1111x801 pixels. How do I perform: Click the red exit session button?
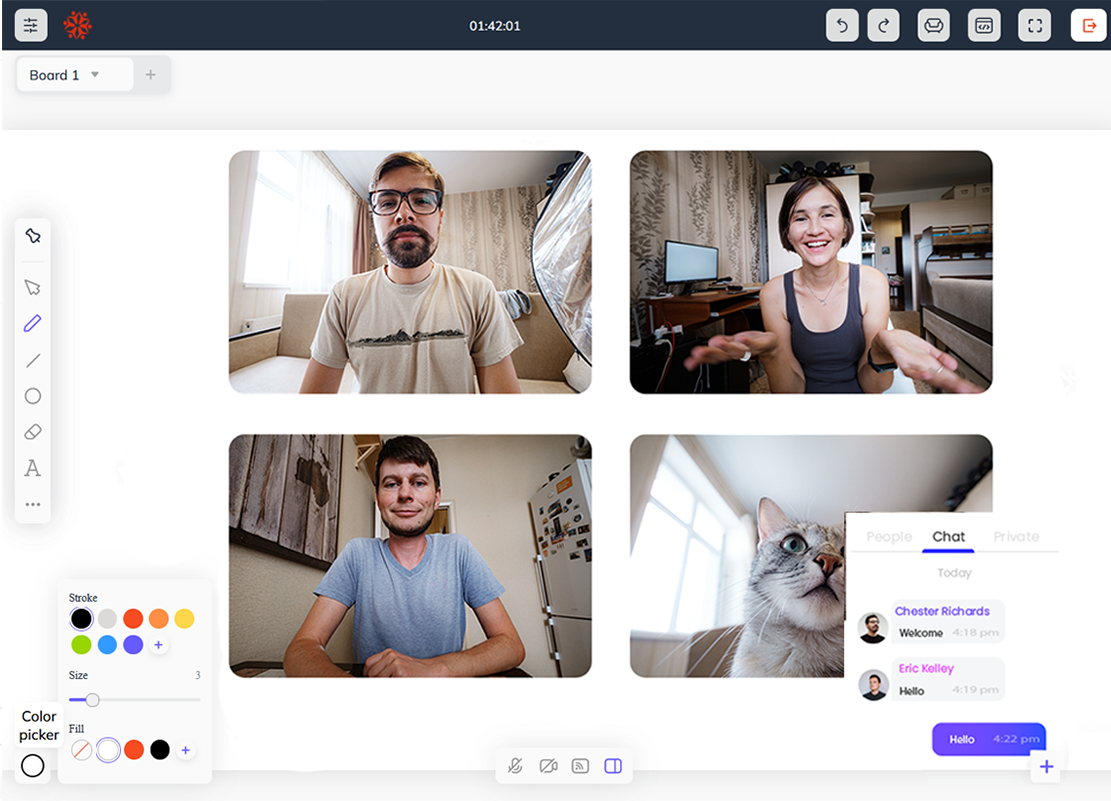1088,25
